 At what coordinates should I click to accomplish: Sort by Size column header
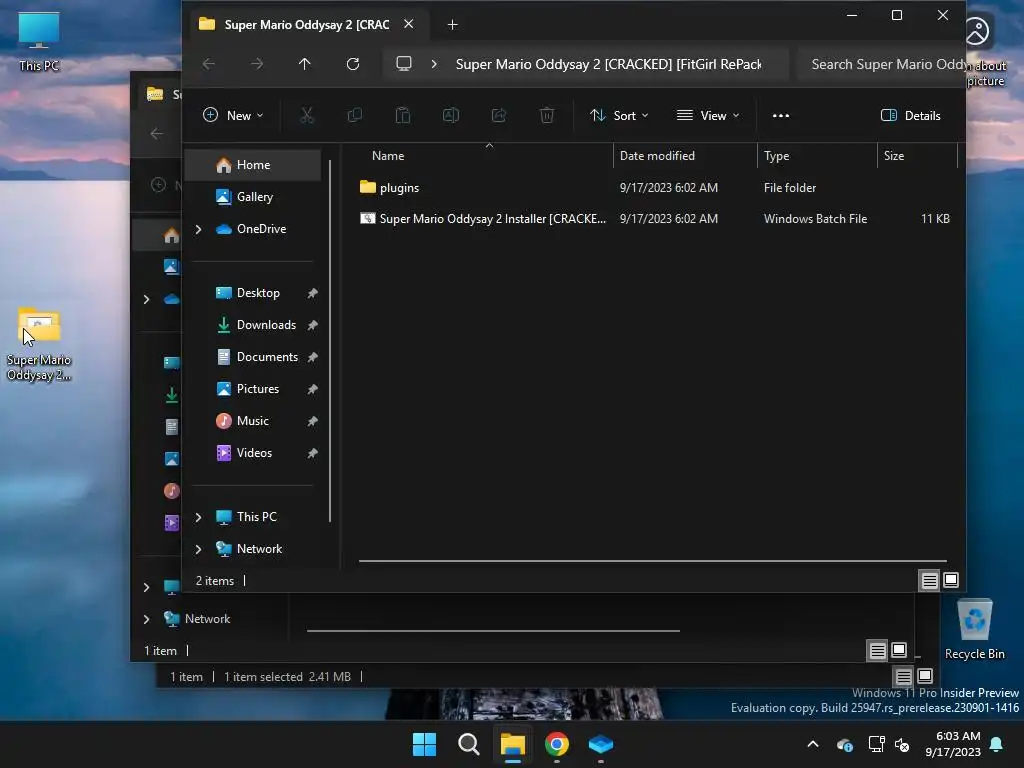[x=918, y=156]
